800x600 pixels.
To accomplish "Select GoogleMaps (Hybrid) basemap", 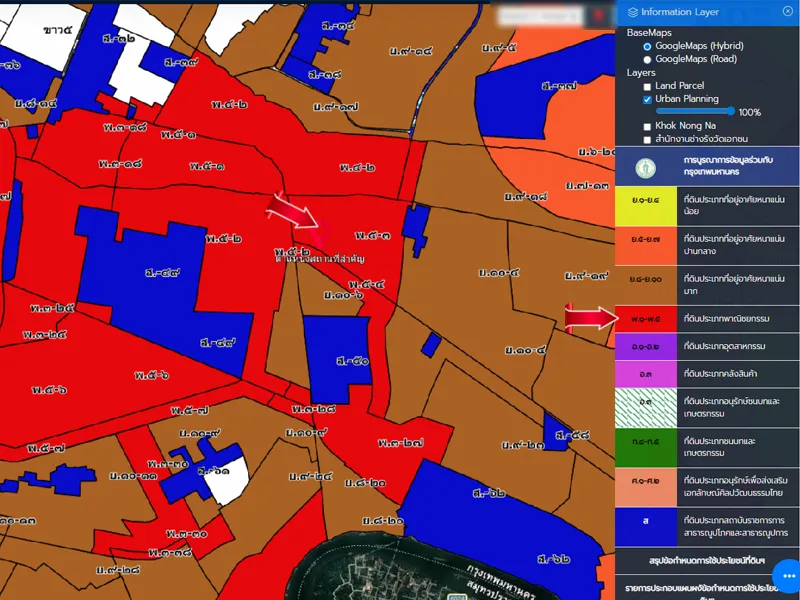I will [x=647, y=46].
